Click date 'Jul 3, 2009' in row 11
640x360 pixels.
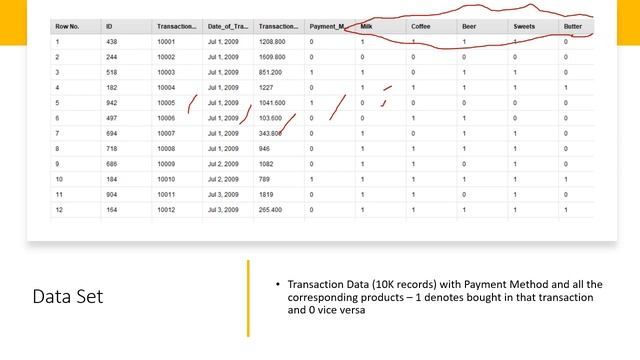[x=223, y=195]
